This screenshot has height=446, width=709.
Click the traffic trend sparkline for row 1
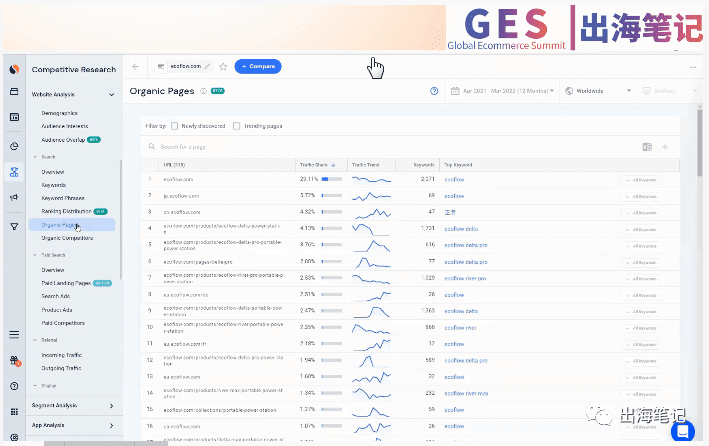372,180
